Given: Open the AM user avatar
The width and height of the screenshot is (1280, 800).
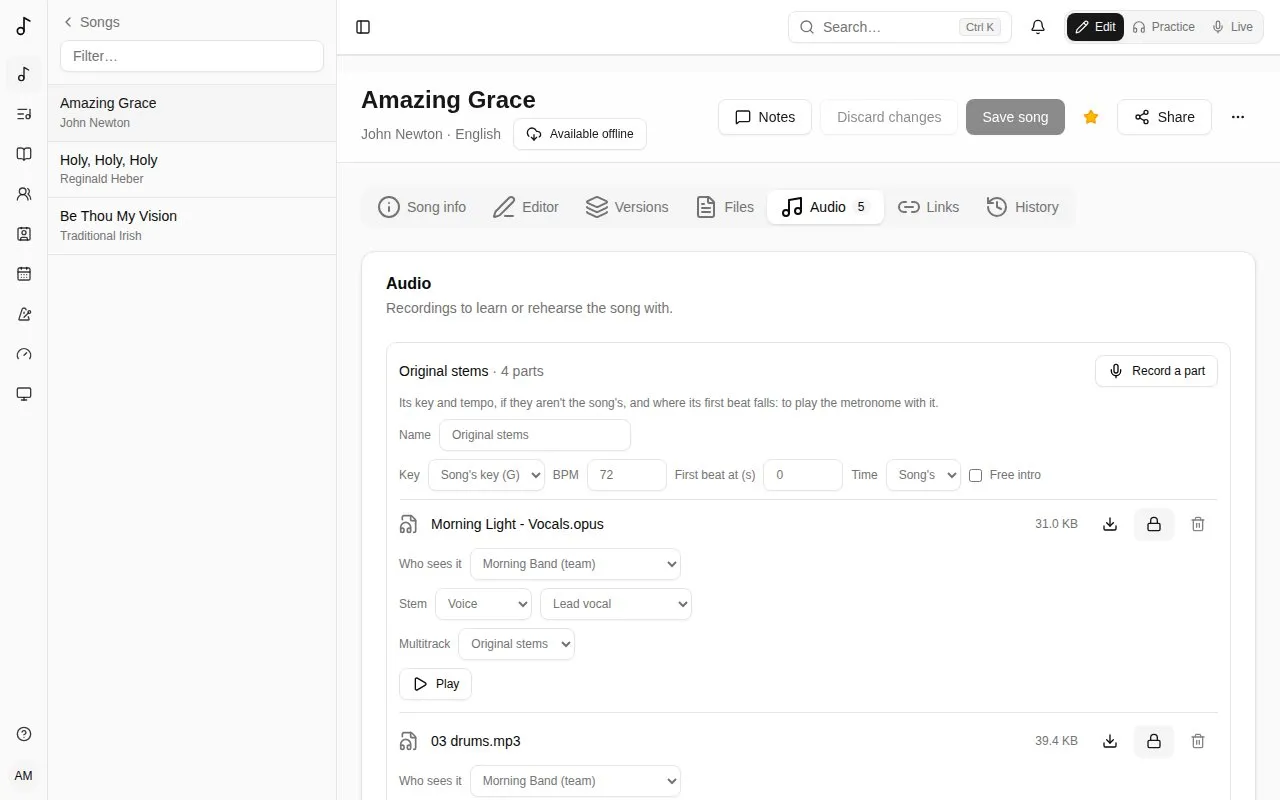Looking at the screenshot, I should click(x=24, y=775).
